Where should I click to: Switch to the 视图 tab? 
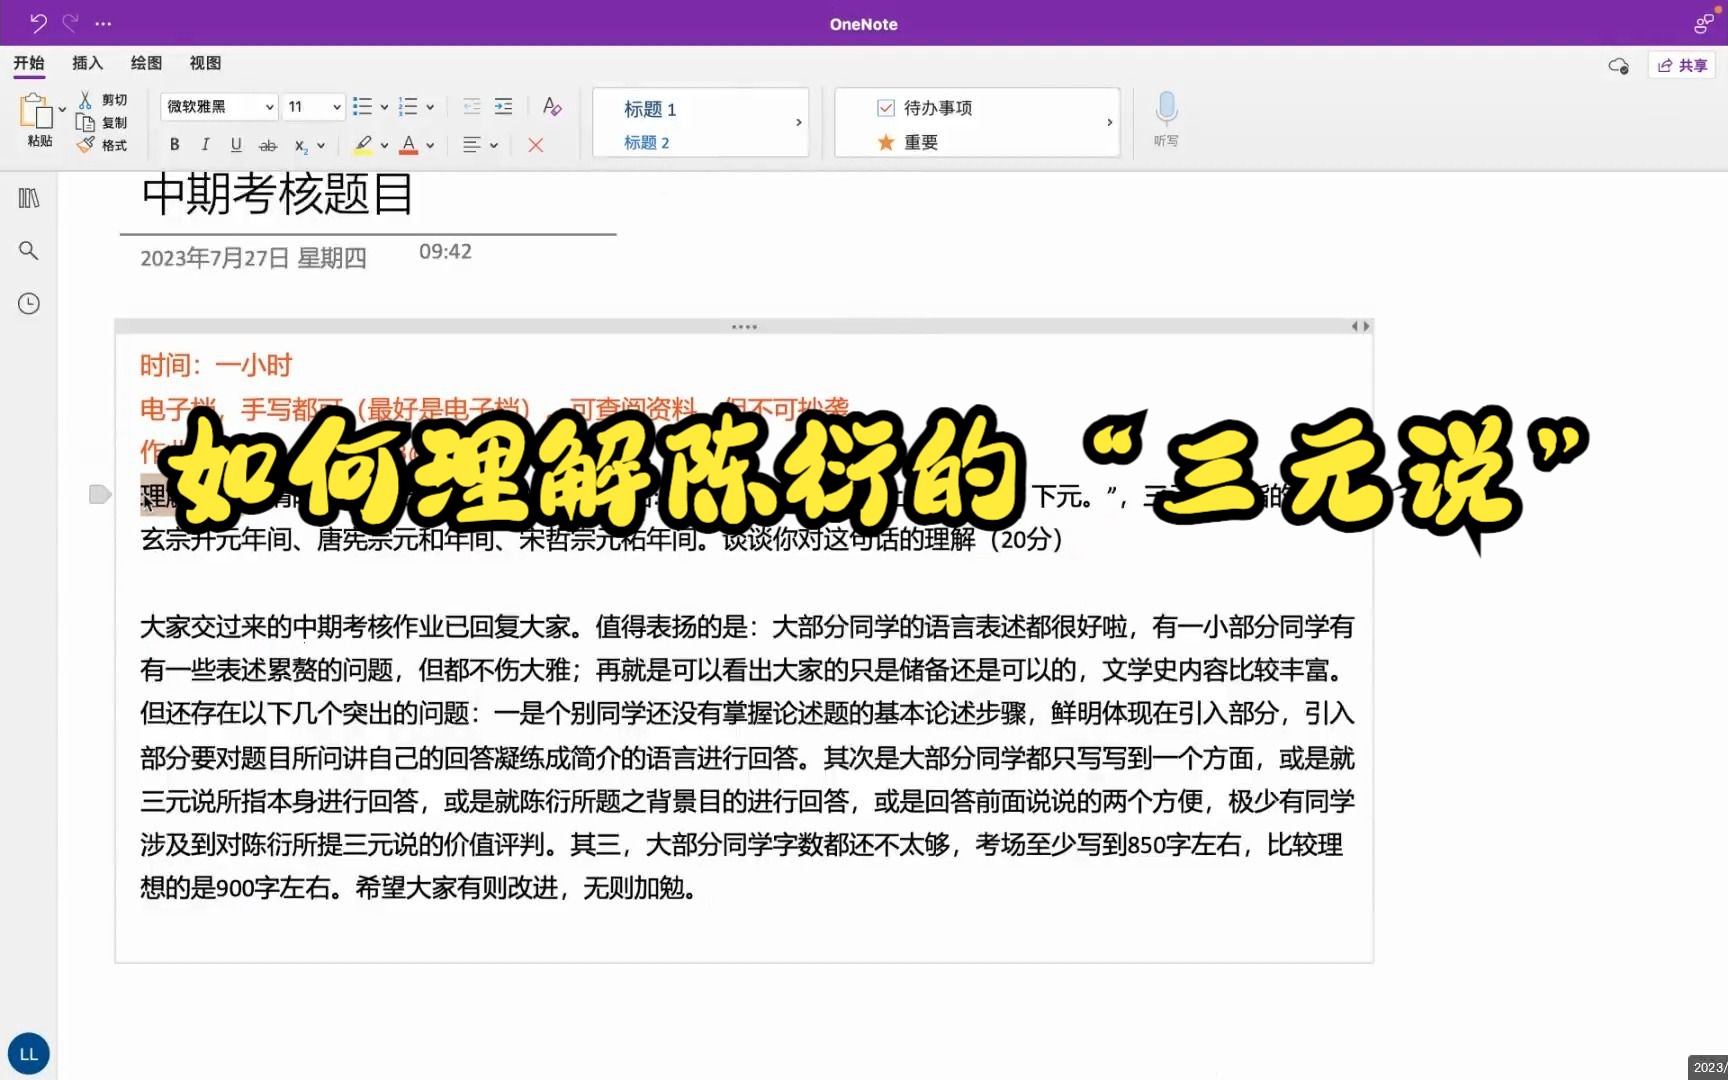tap(205, 63)
